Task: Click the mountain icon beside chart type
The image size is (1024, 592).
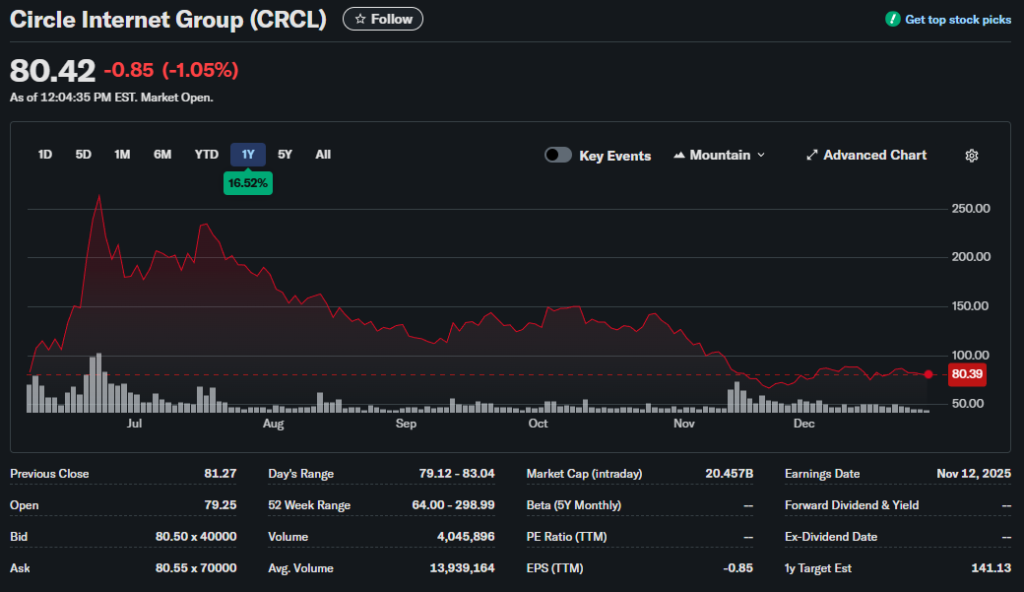Action: pyautogui.click(x=680, y=156)
